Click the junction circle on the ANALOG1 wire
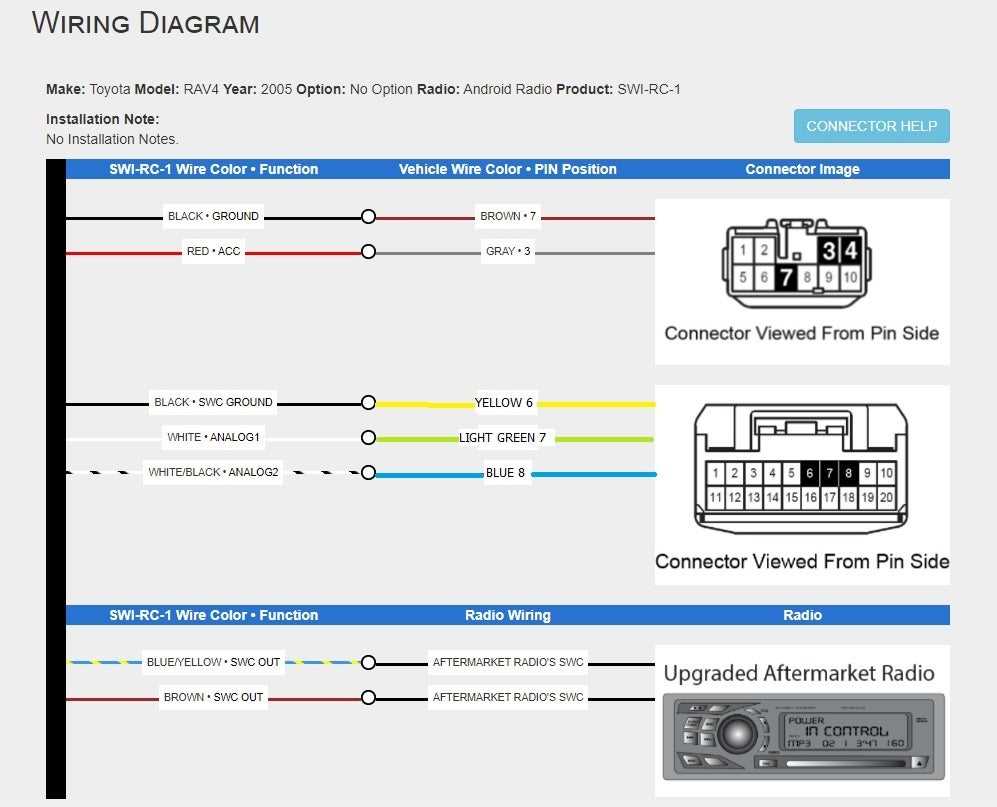This screenshot has height=807, width=997. click(x=368, y=438)
